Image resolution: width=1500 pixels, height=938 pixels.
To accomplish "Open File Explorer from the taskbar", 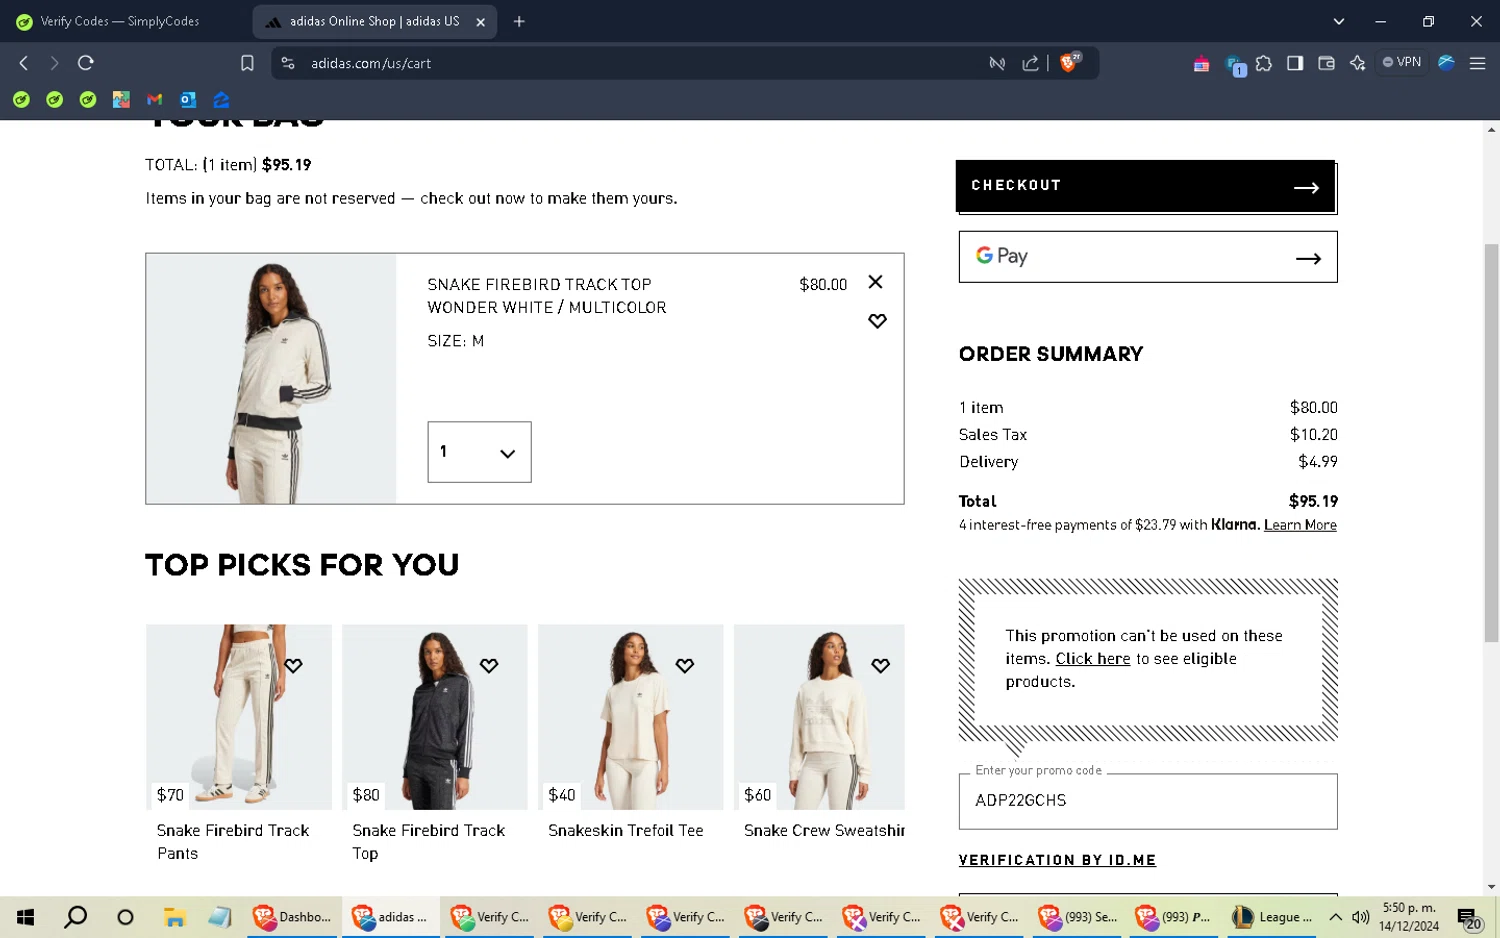I will click(x=175, y=917).
